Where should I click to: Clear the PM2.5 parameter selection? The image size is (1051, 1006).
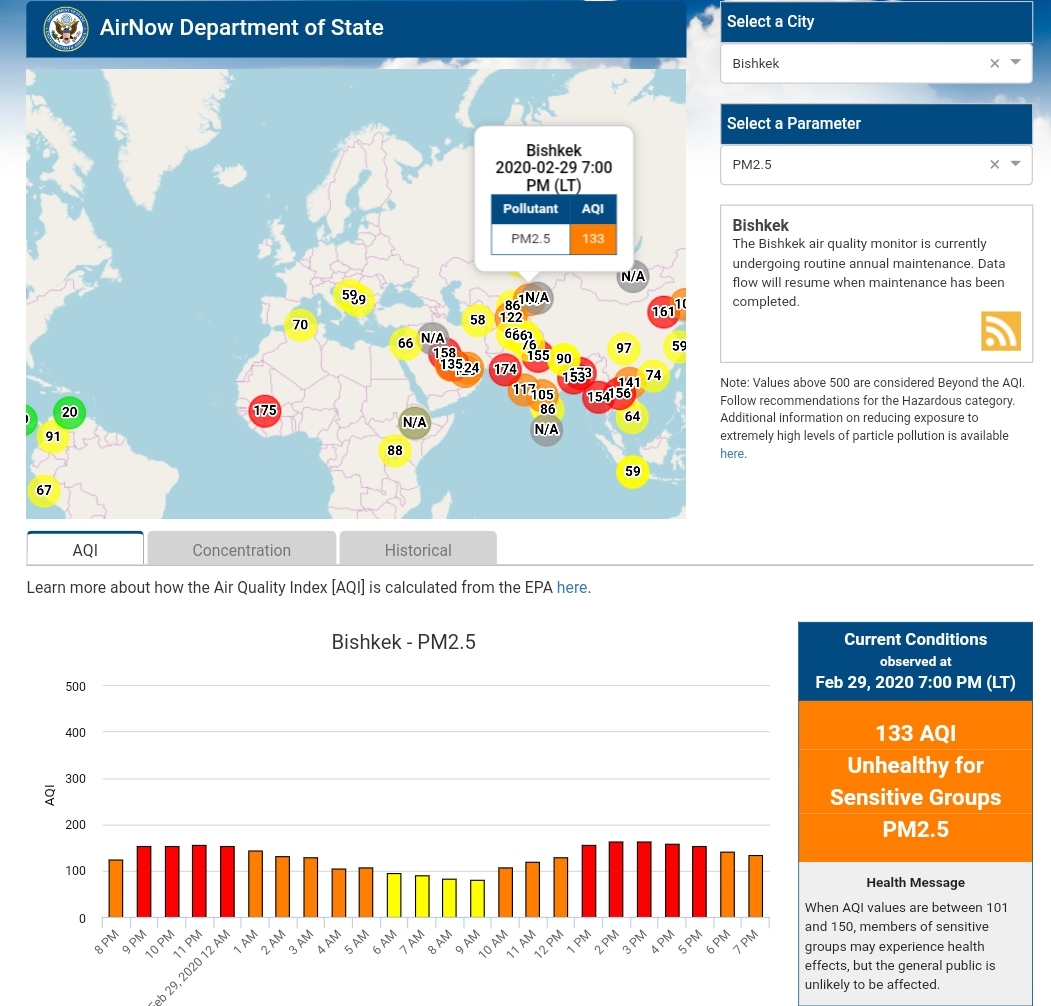click(x=994, y=165)
